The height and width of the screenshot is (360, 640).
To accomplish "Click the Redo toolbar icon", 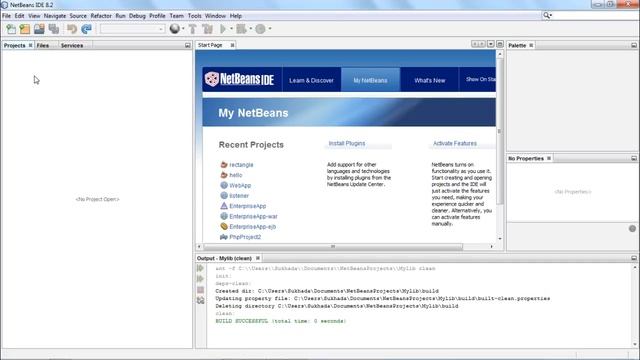I will point(87,29).
